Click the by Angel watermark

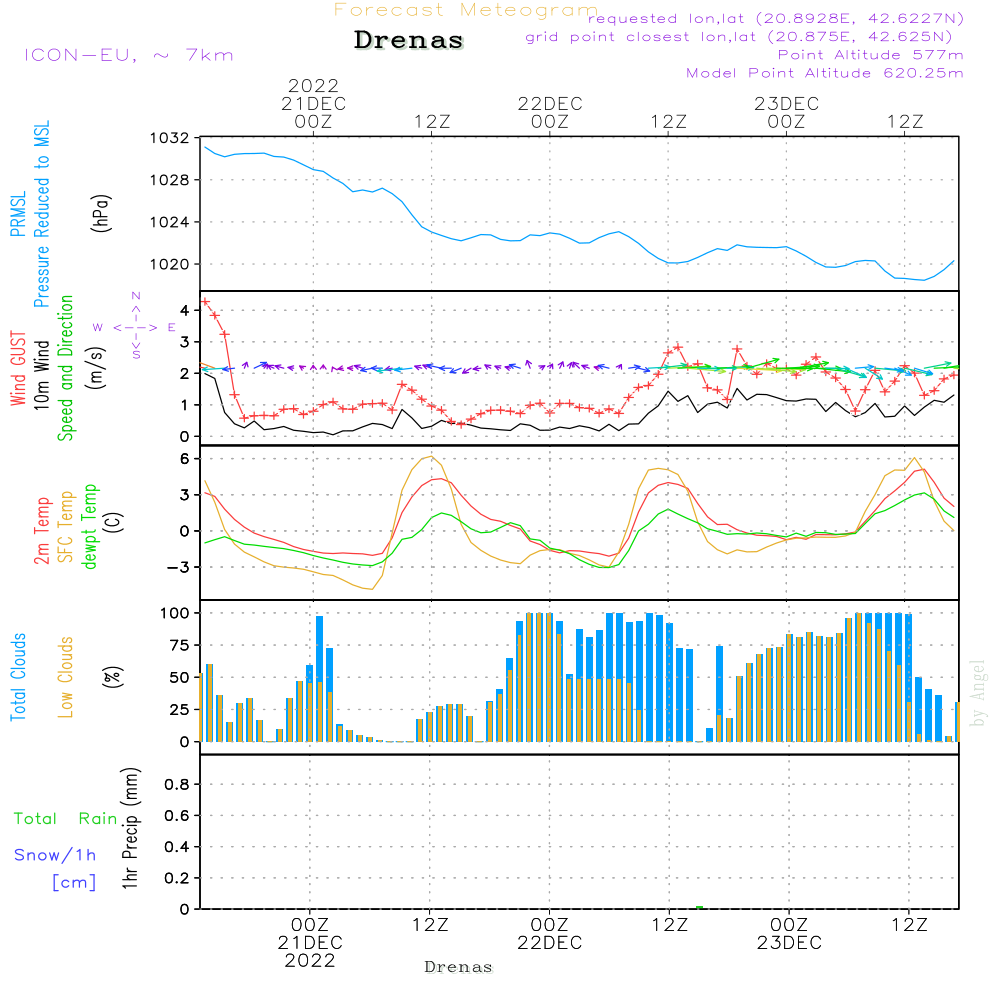point(978,692)
